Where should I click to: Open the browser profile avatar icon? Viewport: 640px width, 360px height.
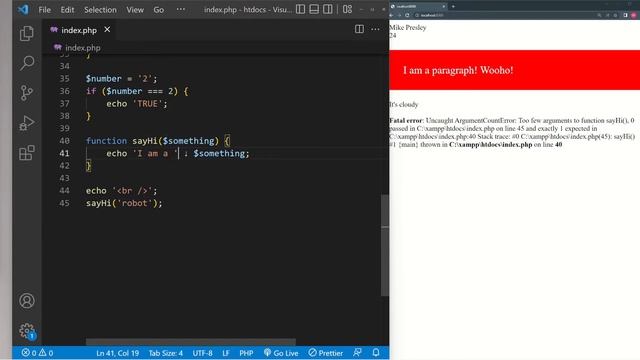[x=633, y=15]
